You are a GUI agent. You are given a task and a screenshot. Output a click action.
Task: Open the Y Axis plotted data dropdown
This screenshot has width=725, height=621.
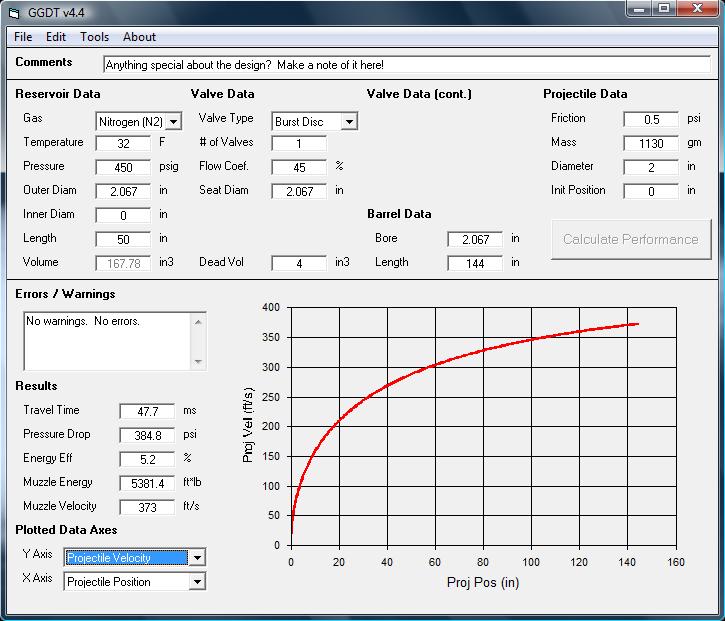coord(197,558)
